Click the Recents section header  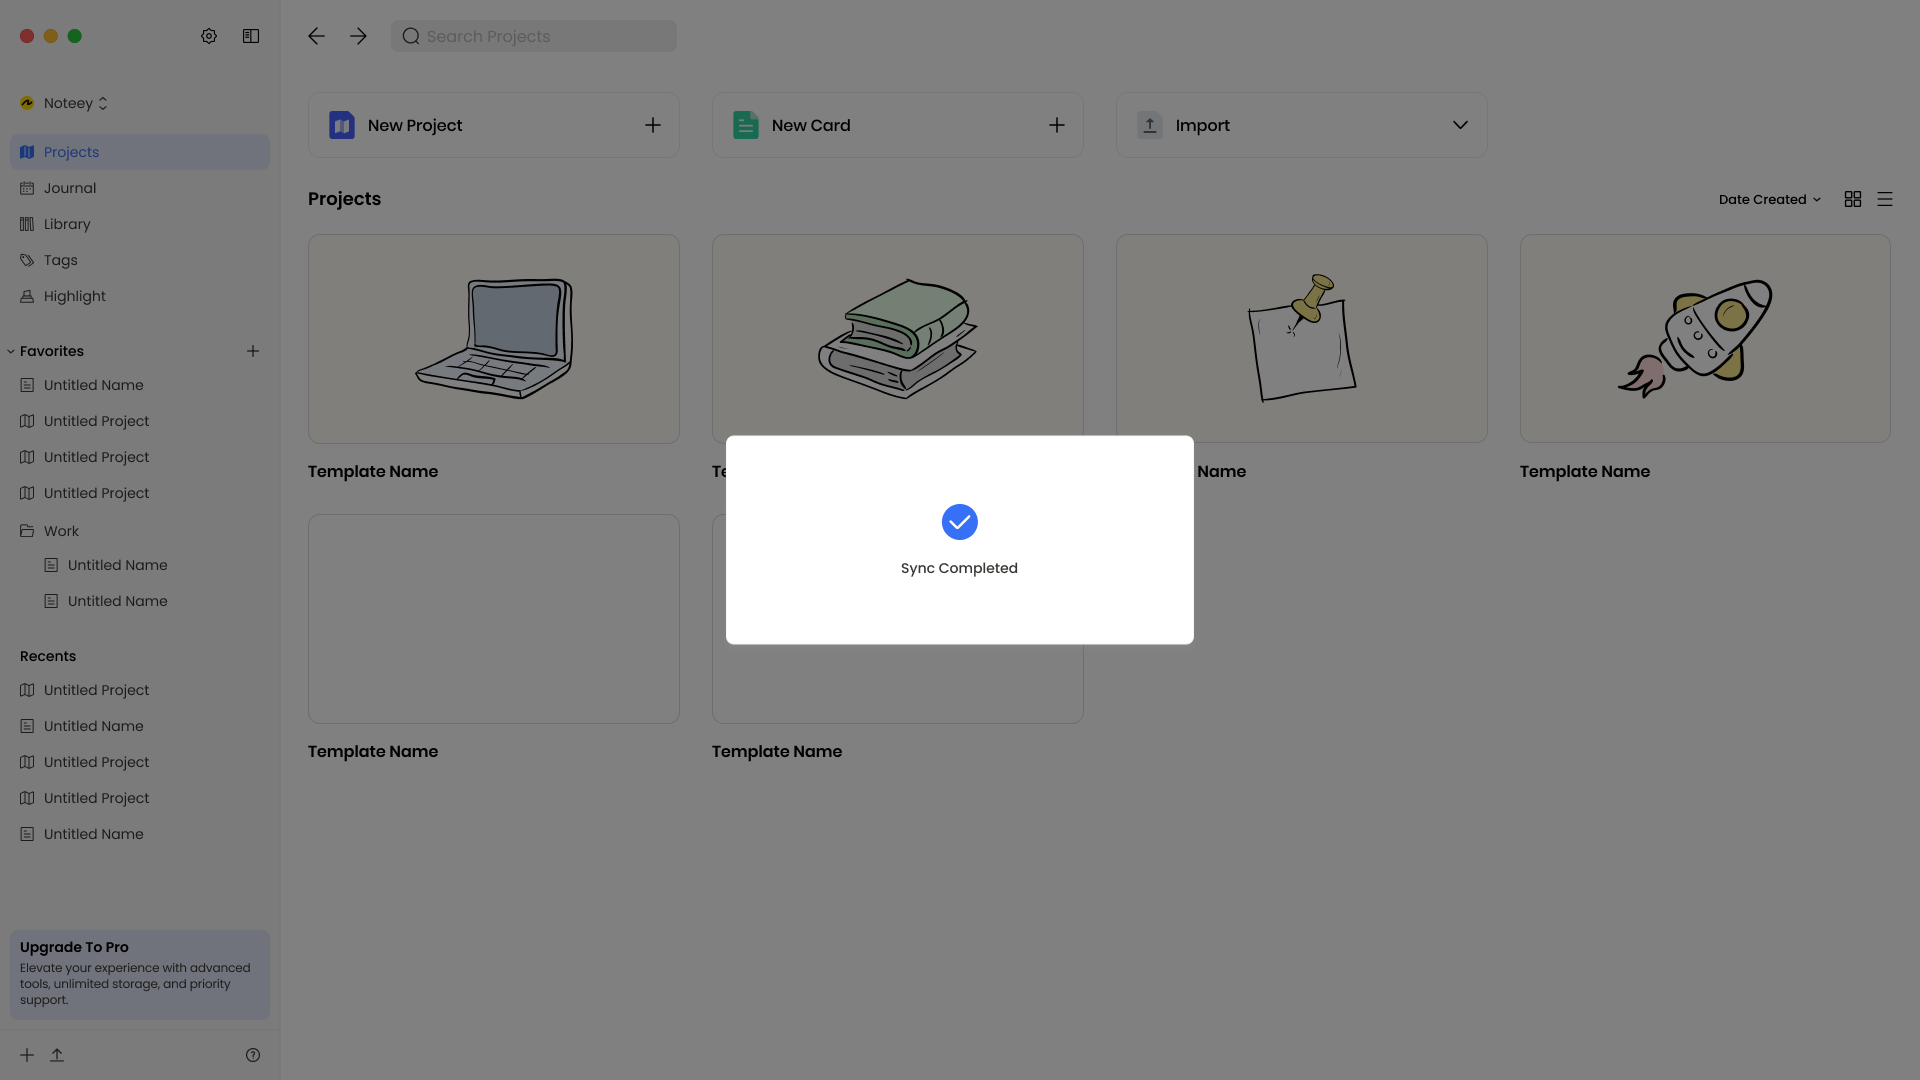coord(48,656)
